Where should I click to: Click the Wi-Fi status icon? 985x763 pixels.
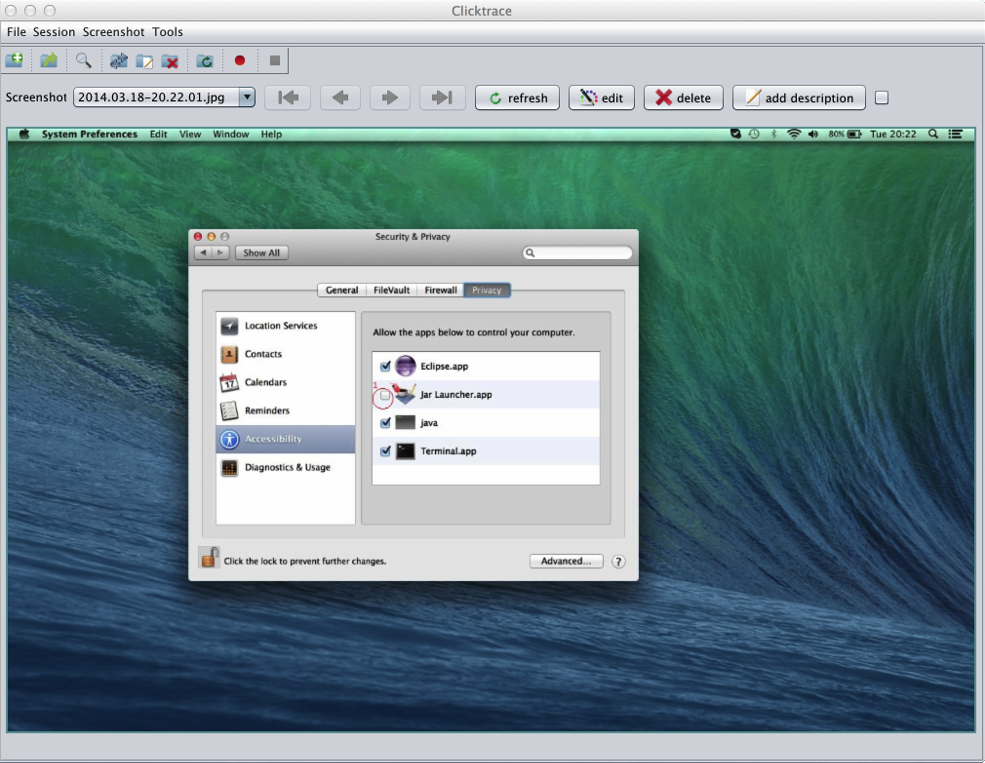click(x=793, y=134)
